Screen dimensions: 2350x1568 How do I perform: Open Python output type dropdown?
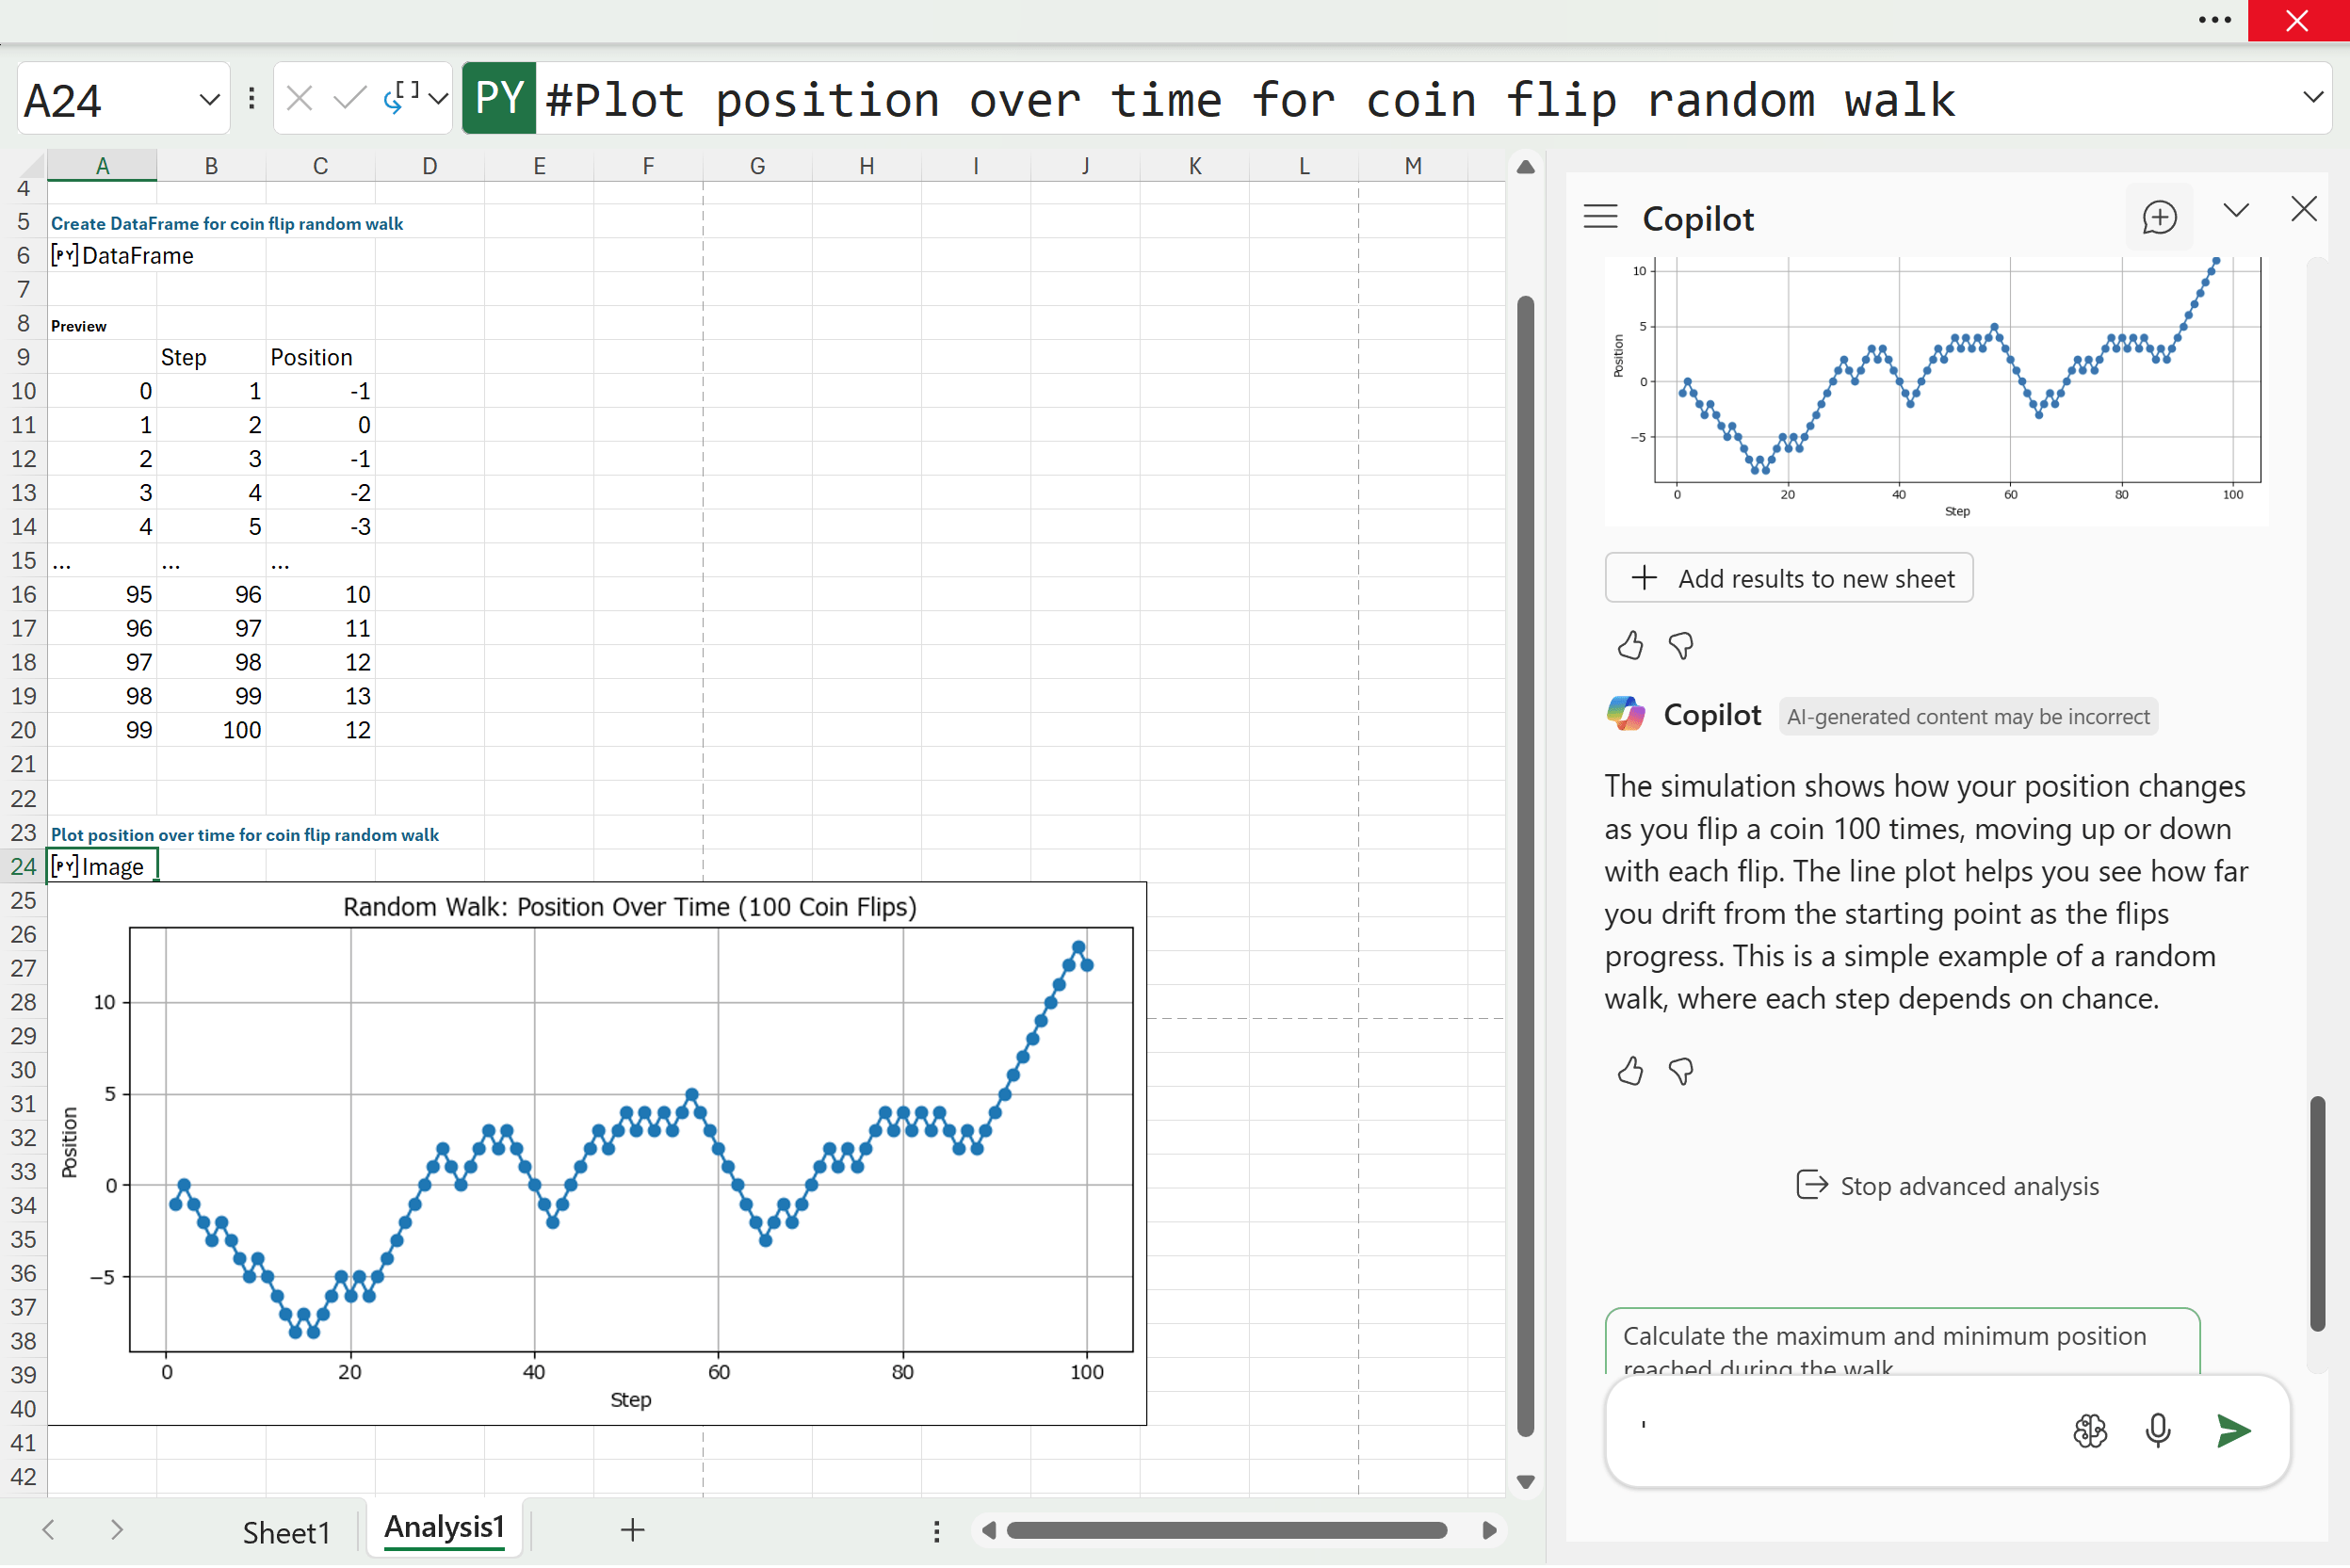point(437,98)
